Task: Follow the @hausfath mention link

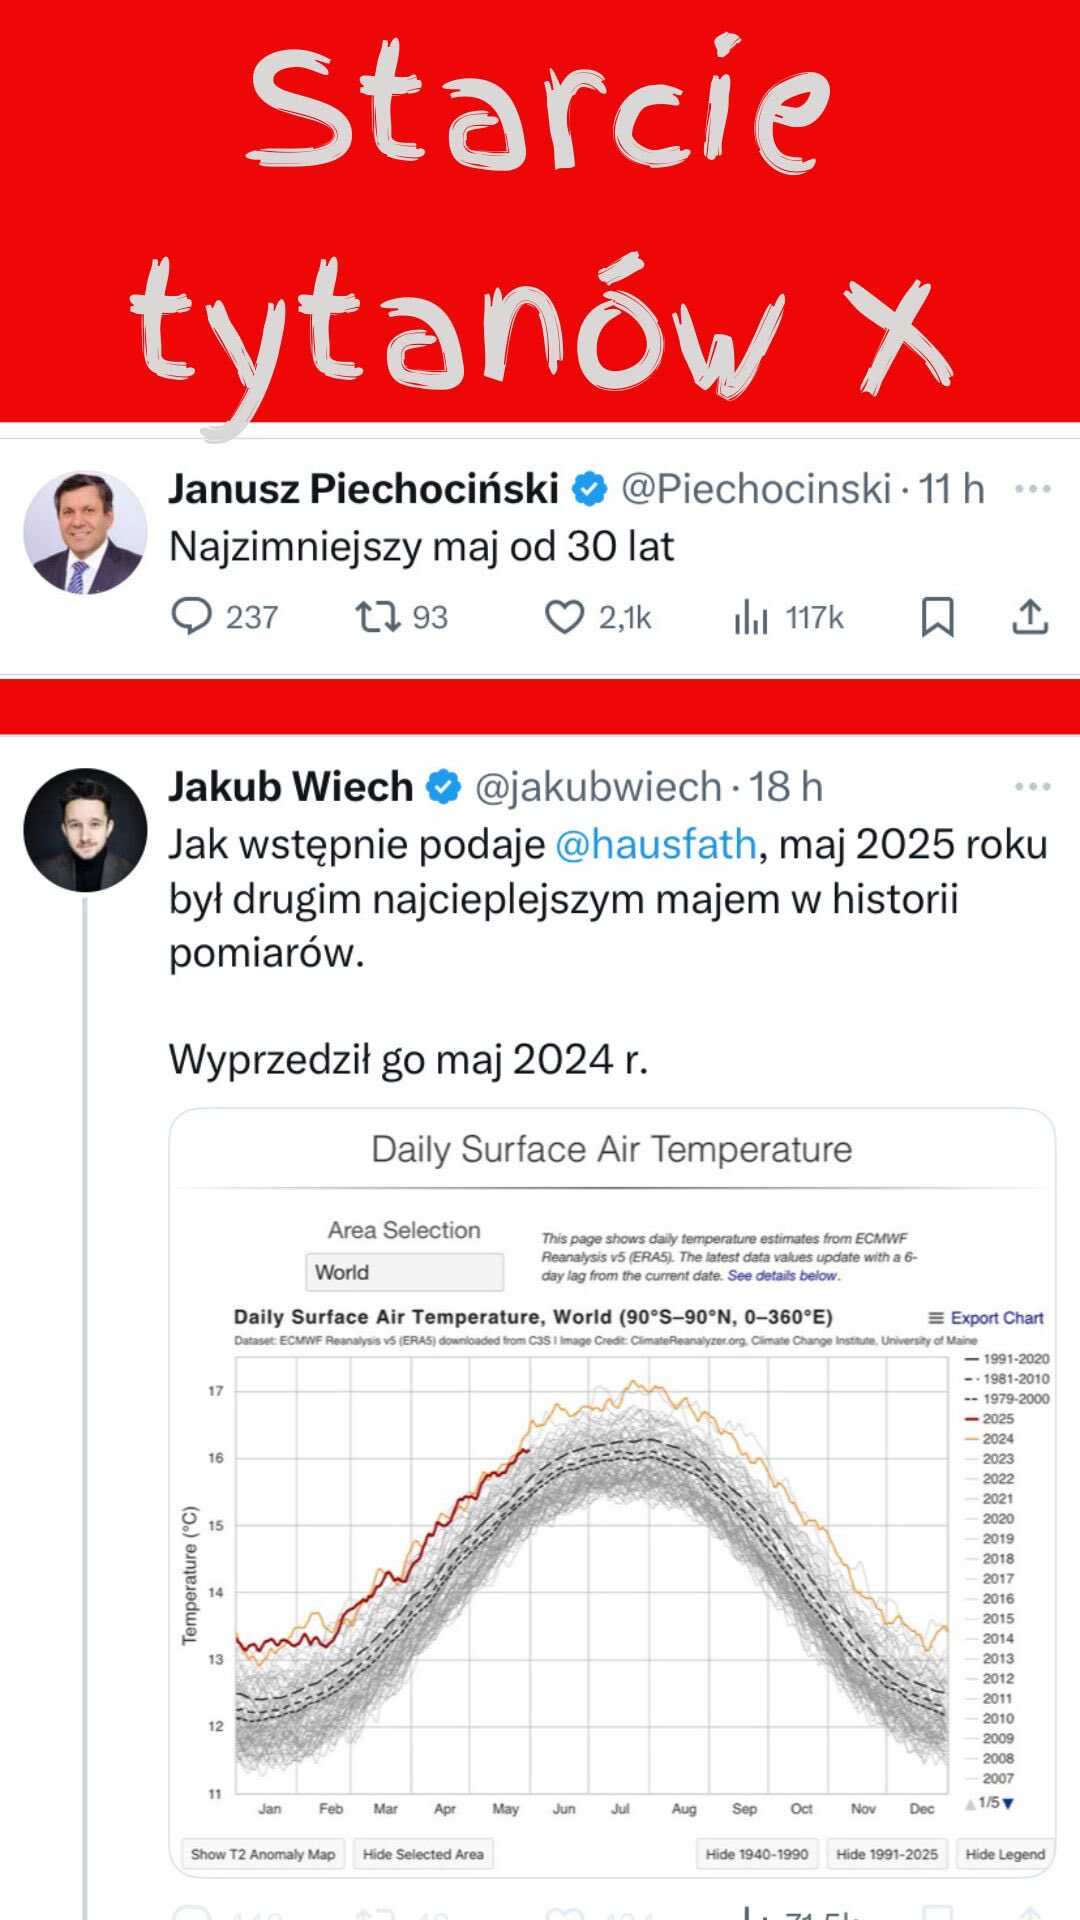Action: tap(655, 845)
